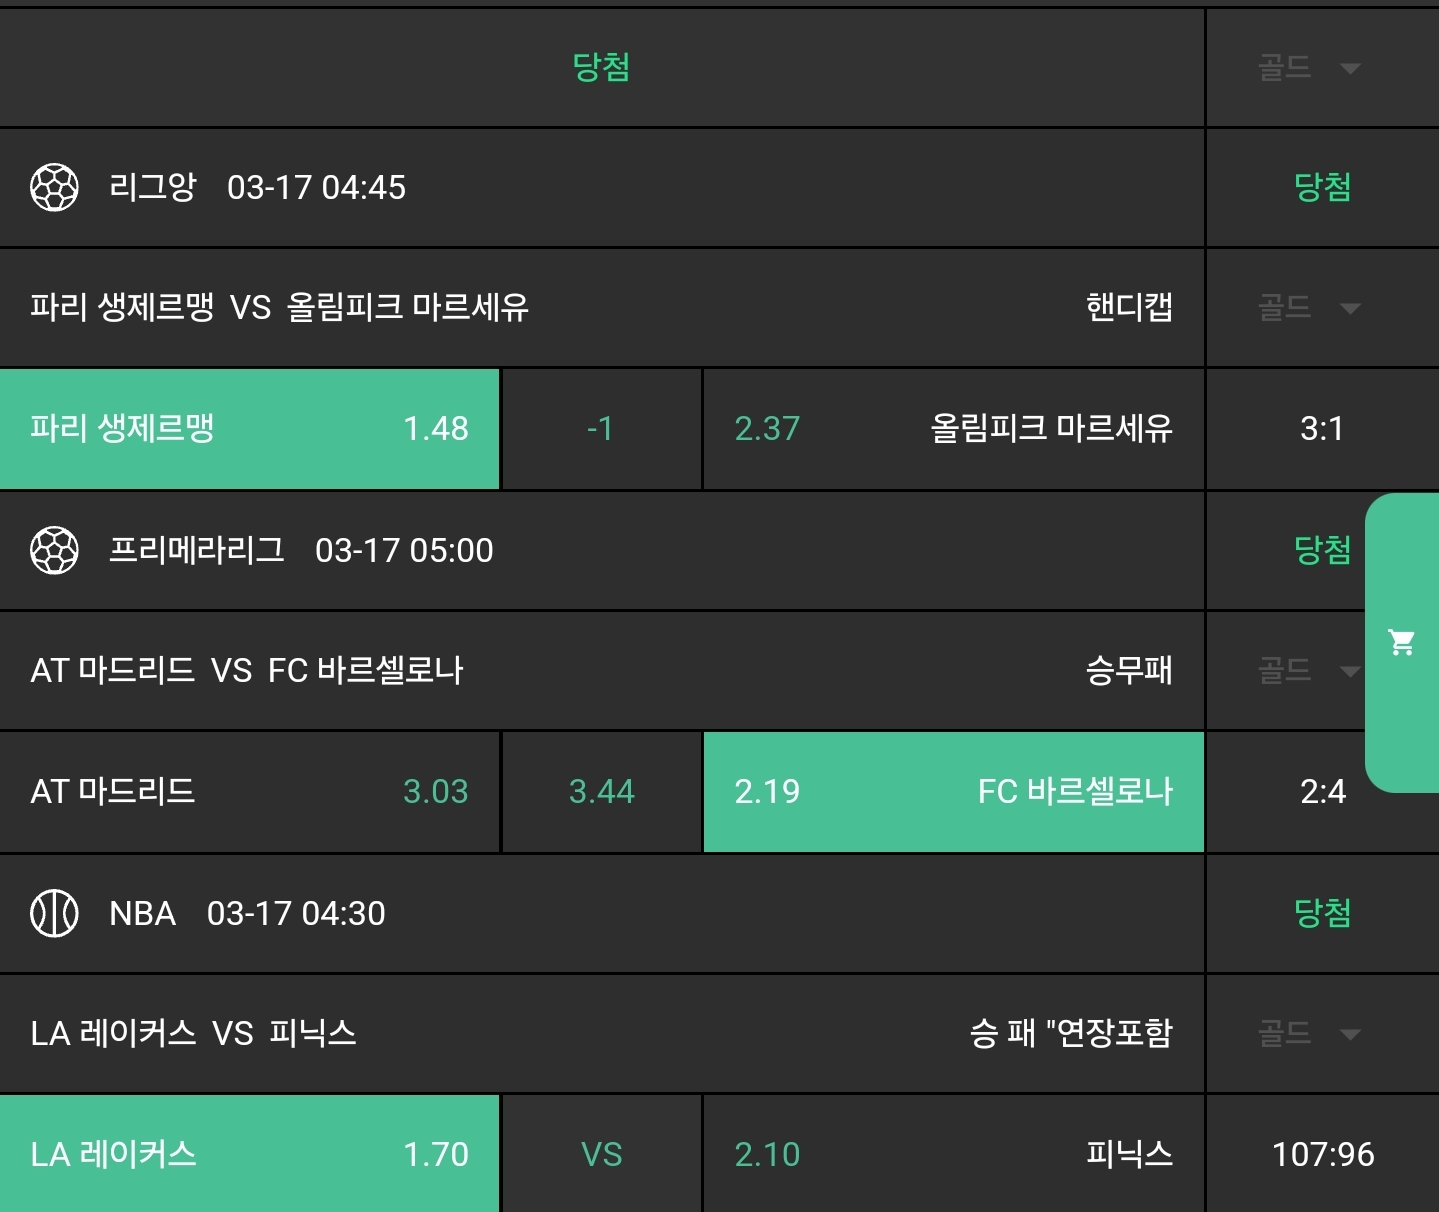
Task: Select AT 마드리드 3.03 odds bet
Action: [x=249, y=792]
